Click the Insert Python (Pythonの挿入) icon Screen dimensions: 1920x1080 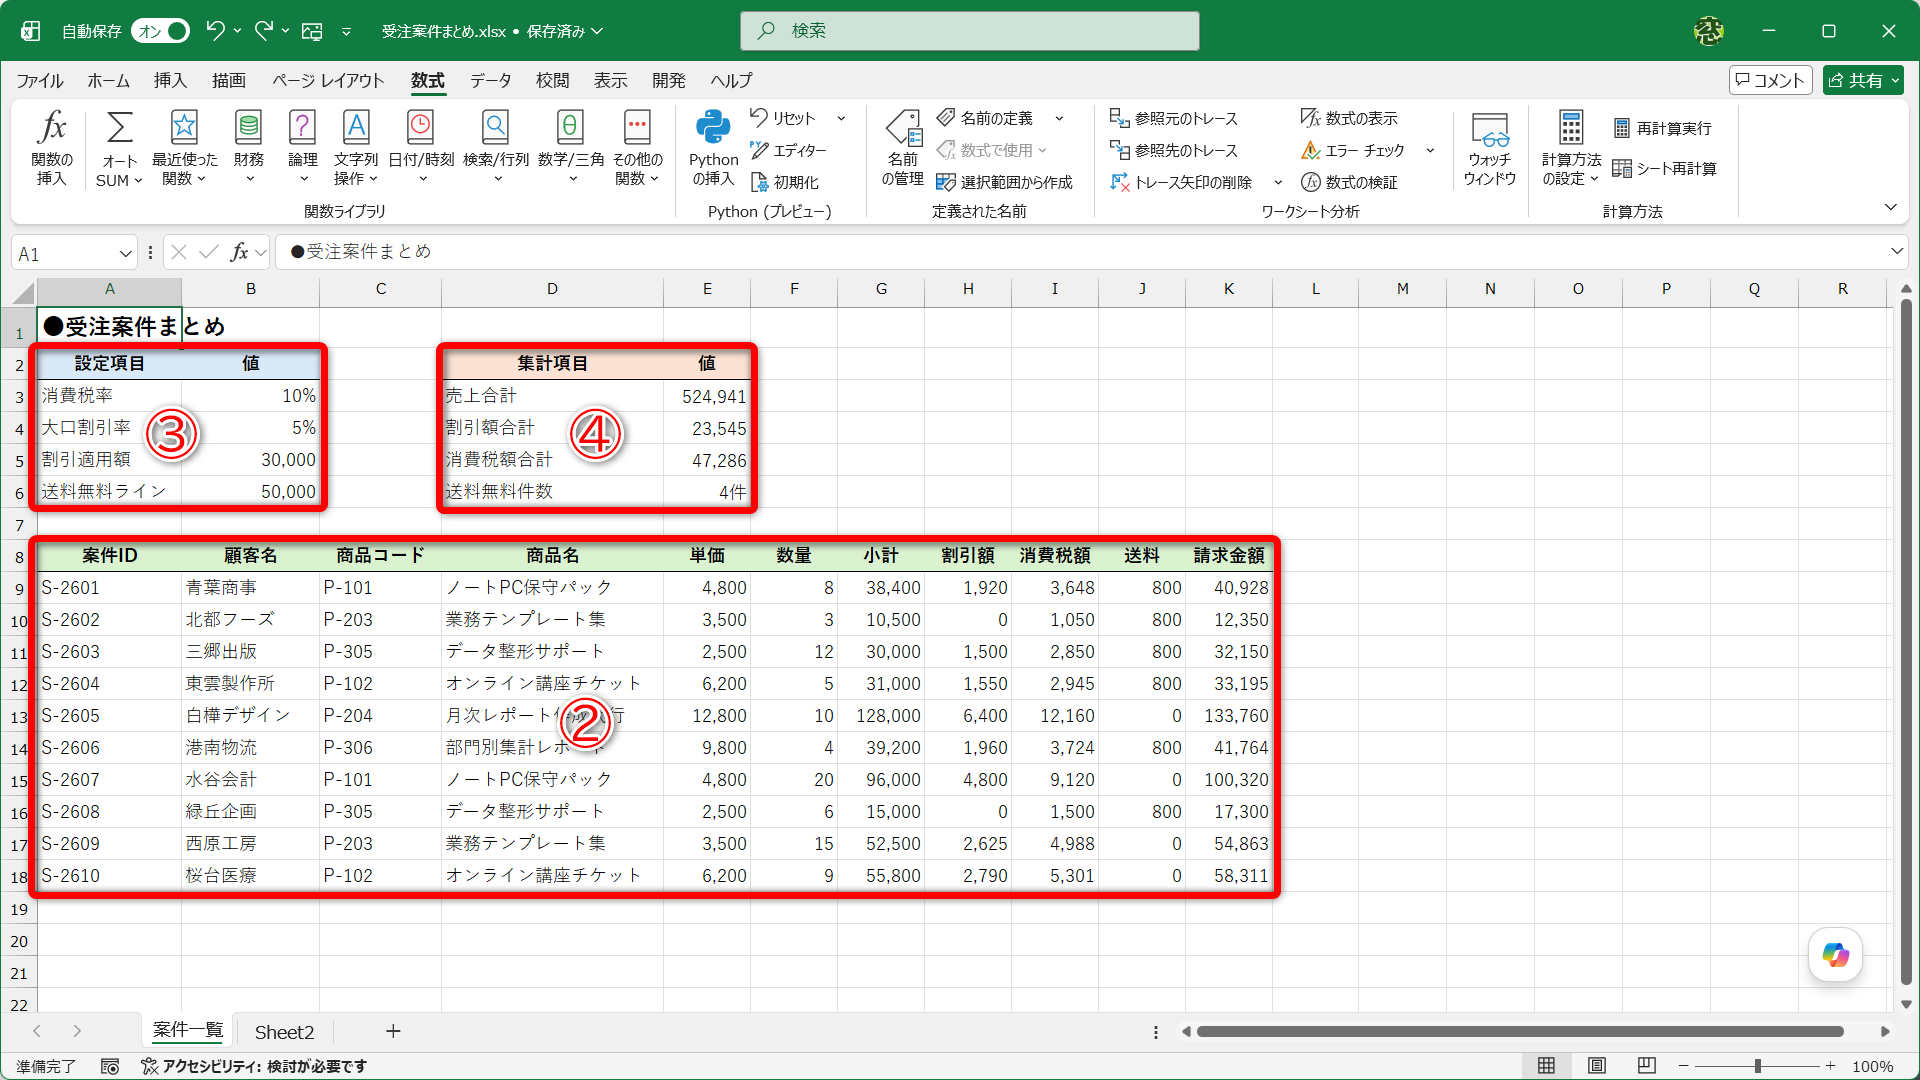coord(713,128)
